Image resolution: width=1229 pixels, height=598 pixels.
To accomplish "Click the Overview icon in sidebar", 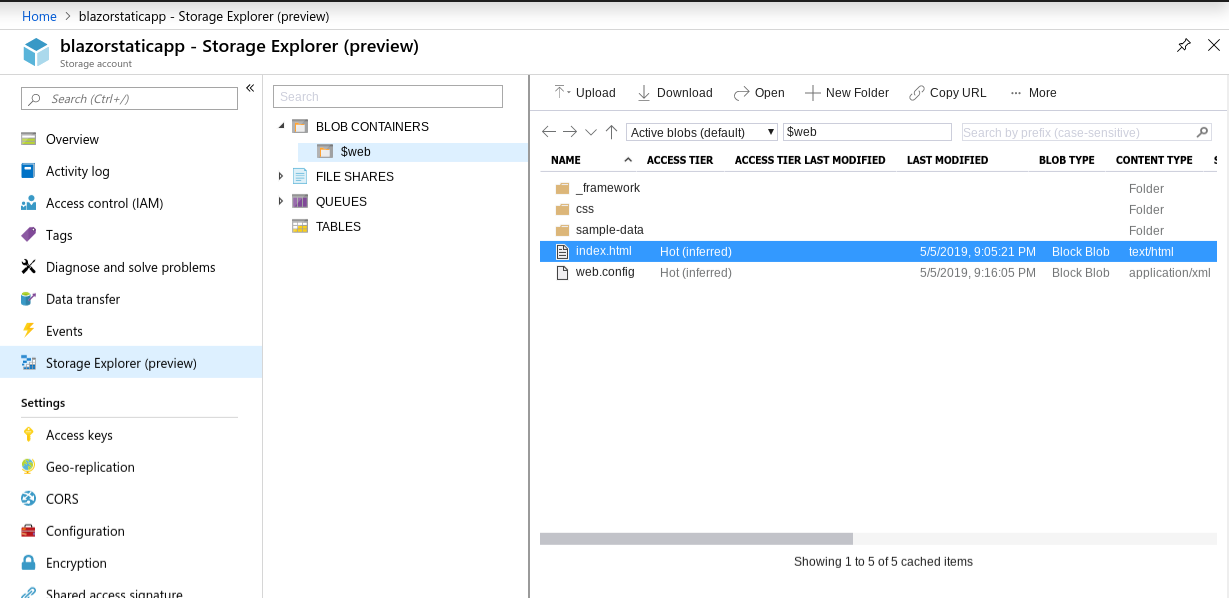I will pyautogui.click(x=29, y=139).
